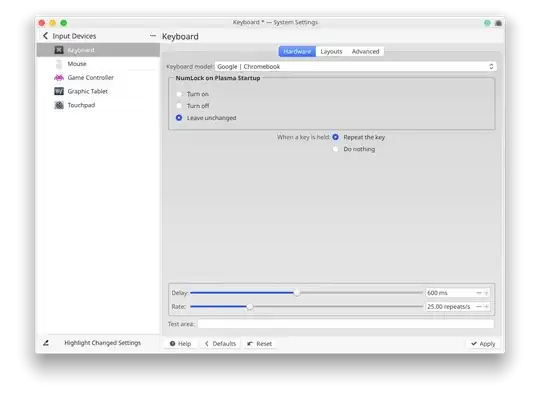Switch to the Advanced tab
The width and height of the screenshot is (540, 393).
(x=365, y=52)
